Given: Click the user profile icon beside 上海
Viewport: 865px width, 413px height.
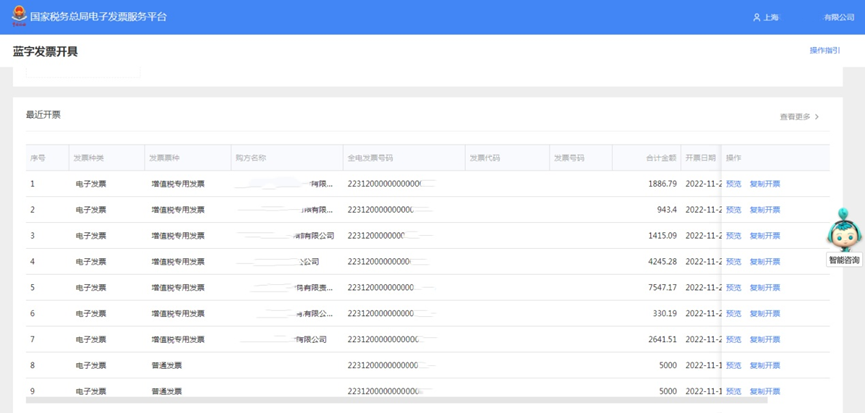Looking at the screenshot, I should tap(756, 18).
